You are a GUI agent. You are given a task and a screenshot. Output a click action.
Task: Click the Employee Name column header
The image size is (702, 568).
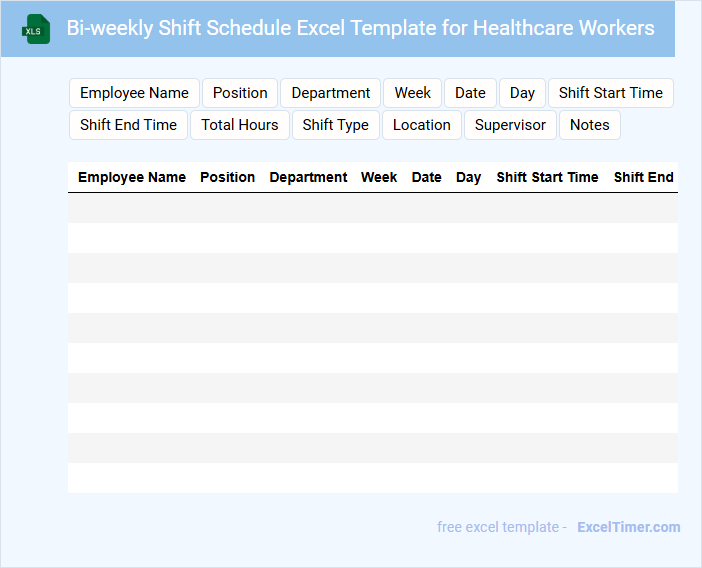click(132, 177)
